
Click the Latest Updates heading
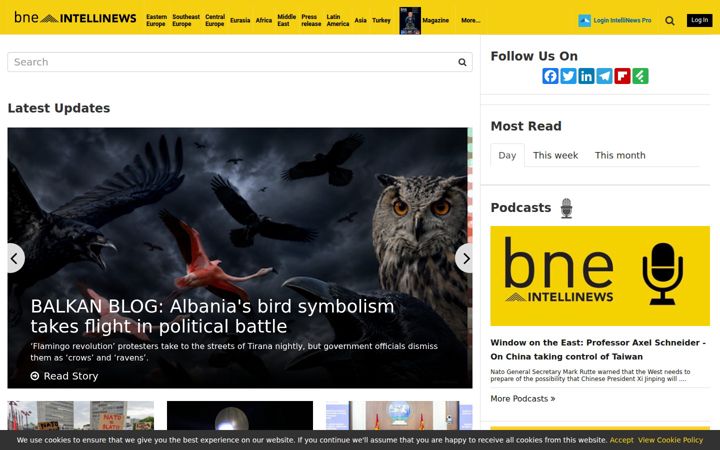[59, 108]
